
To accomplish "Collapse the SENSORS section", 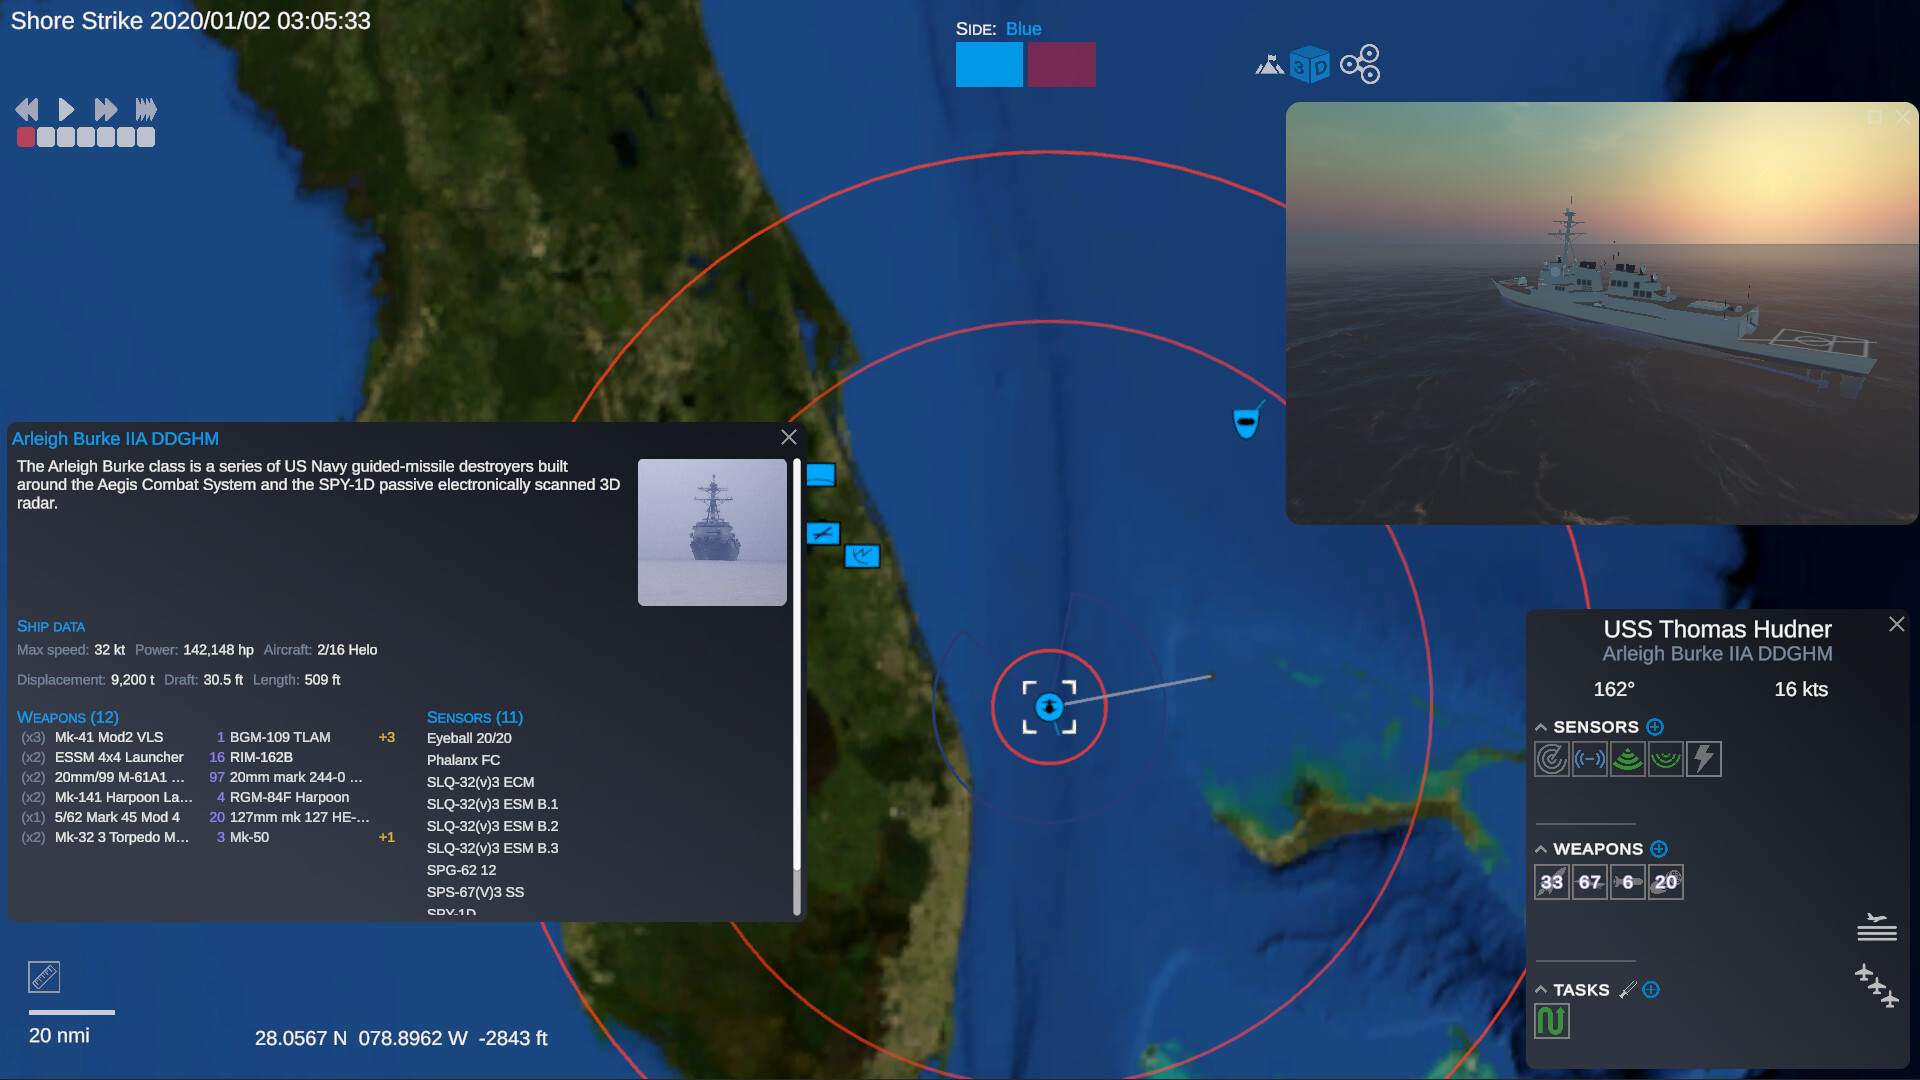I will [x=1540, y=727].
